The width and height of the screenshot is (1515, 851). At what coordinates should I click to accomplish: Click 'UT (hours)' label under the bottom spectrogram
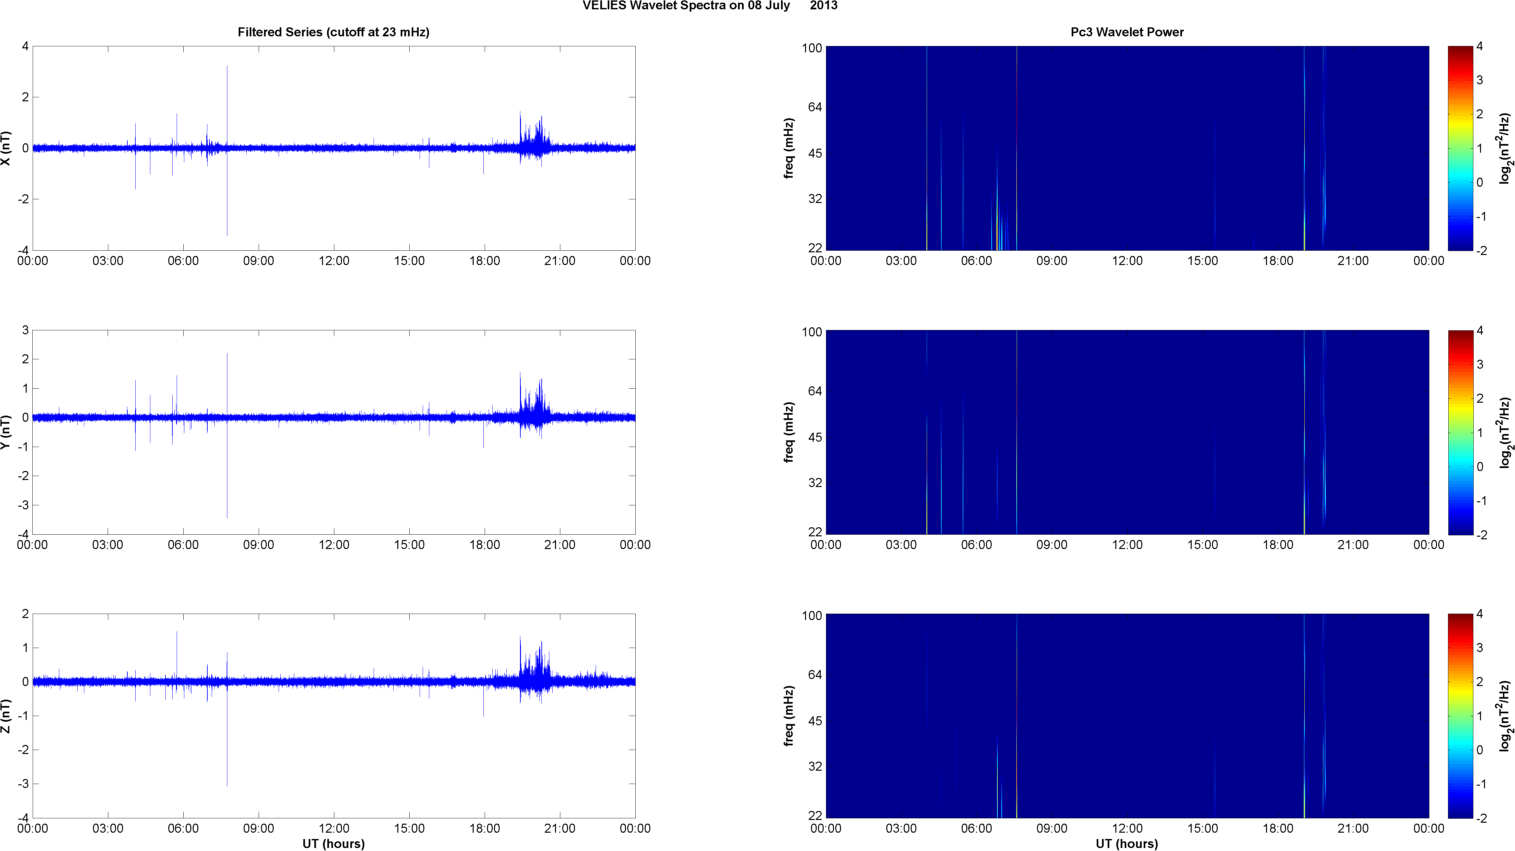click(x=1127, y=844)
